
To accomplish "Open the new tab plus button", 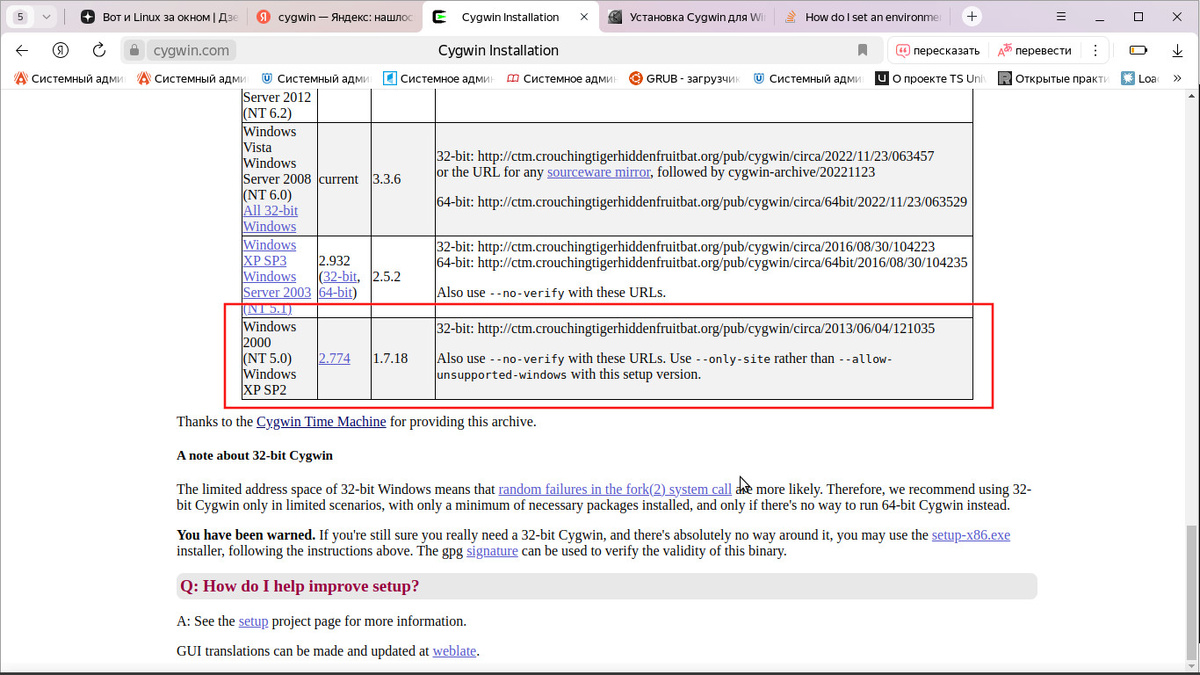I will point(972,17).
